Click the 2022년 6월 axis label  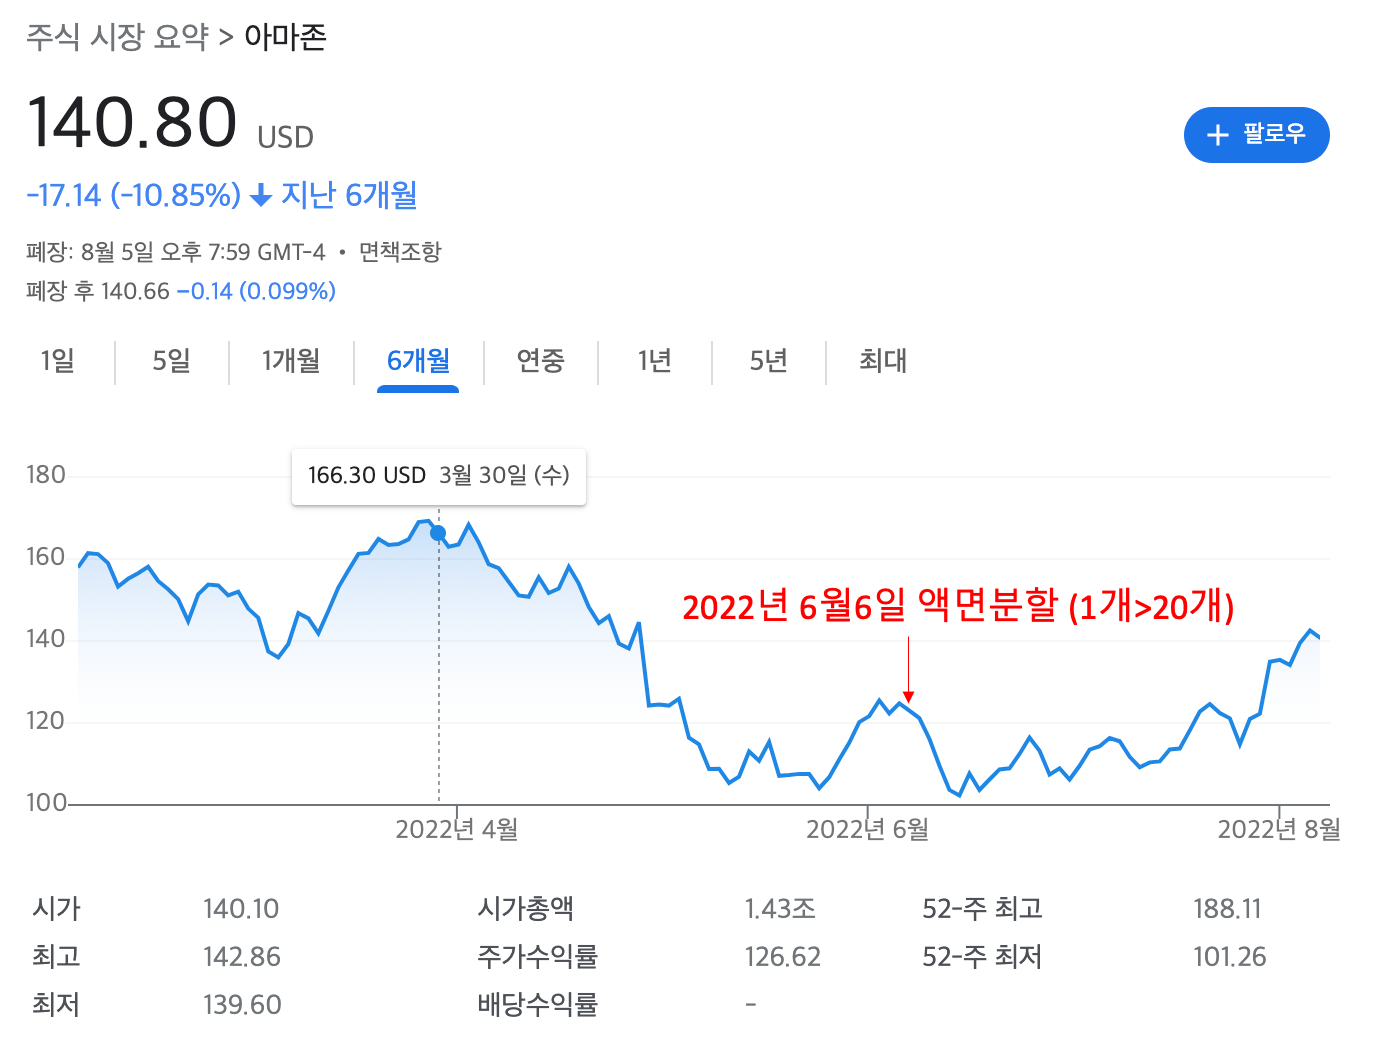(x=868, y=829)
